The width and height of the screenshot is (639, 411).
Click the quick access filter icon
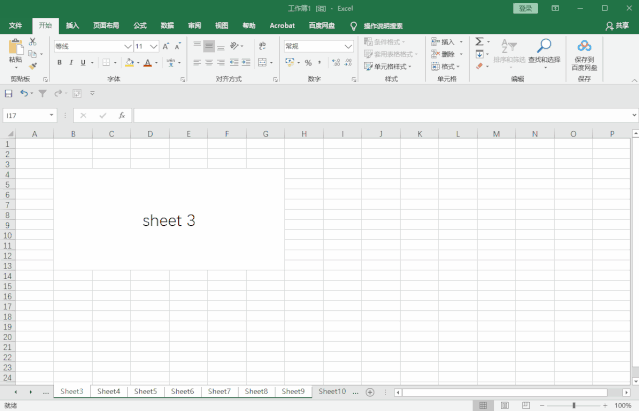(42, 94)
